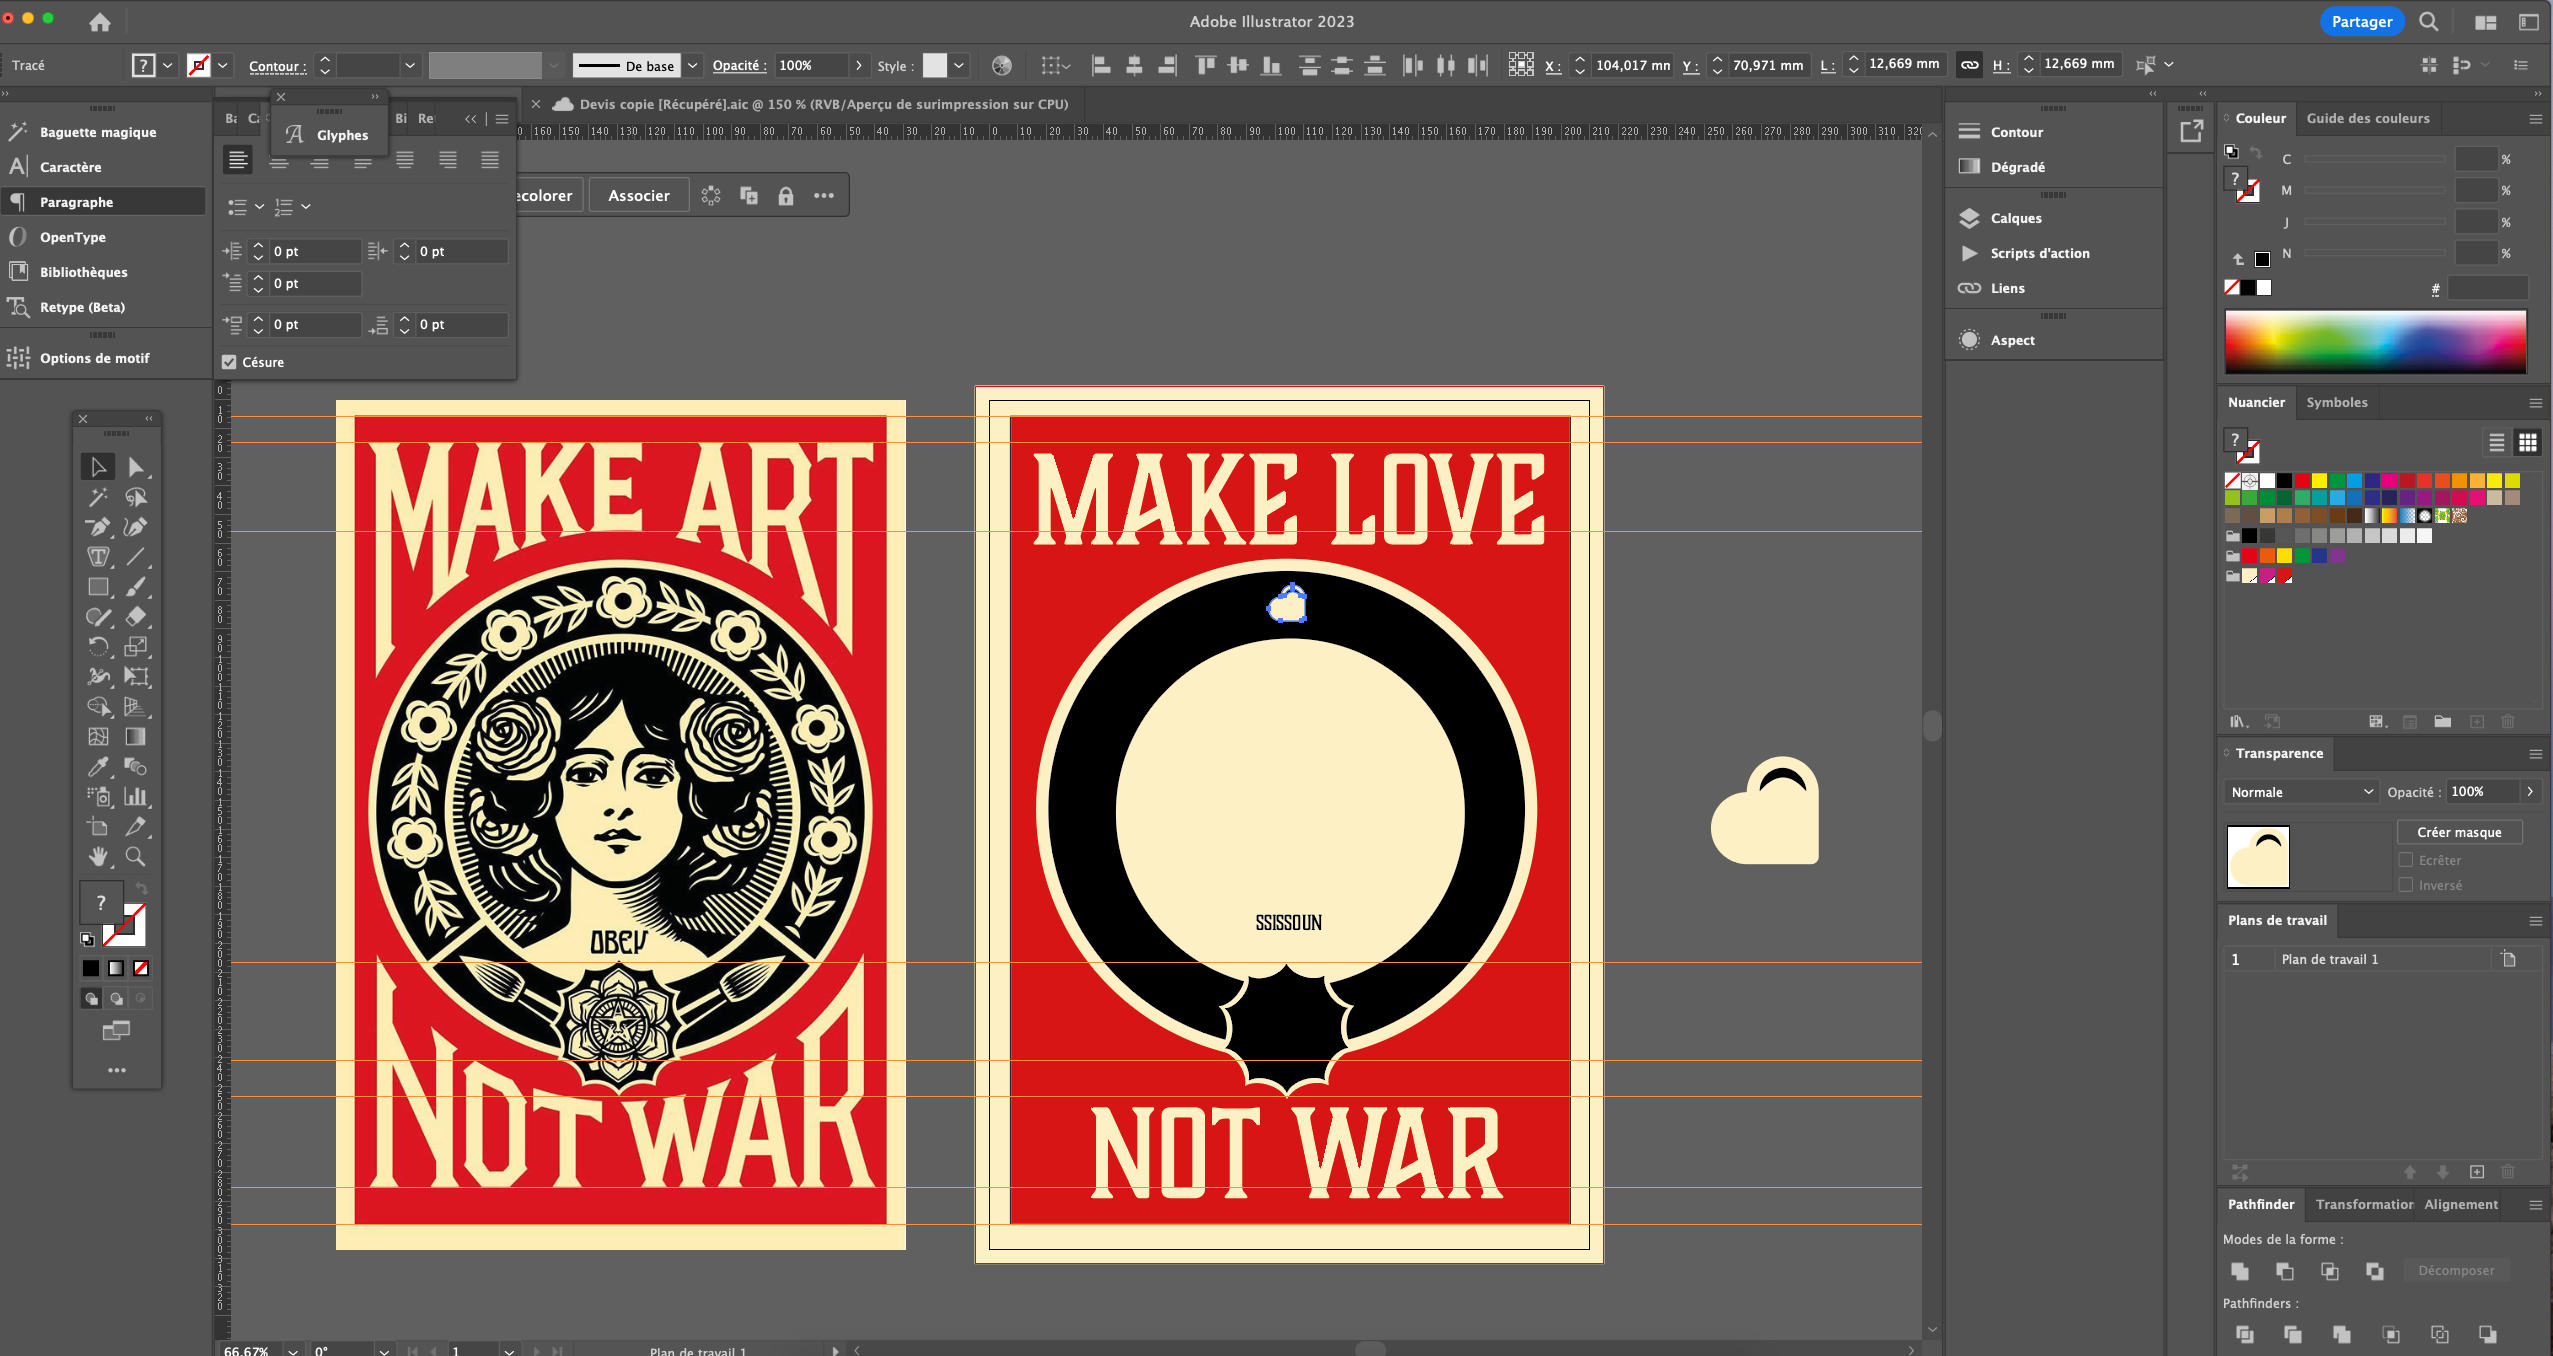Uncheck the Césure checkbox
Image resolution: width=2553 pixels, height=1356 pixels.
[229, 362]
